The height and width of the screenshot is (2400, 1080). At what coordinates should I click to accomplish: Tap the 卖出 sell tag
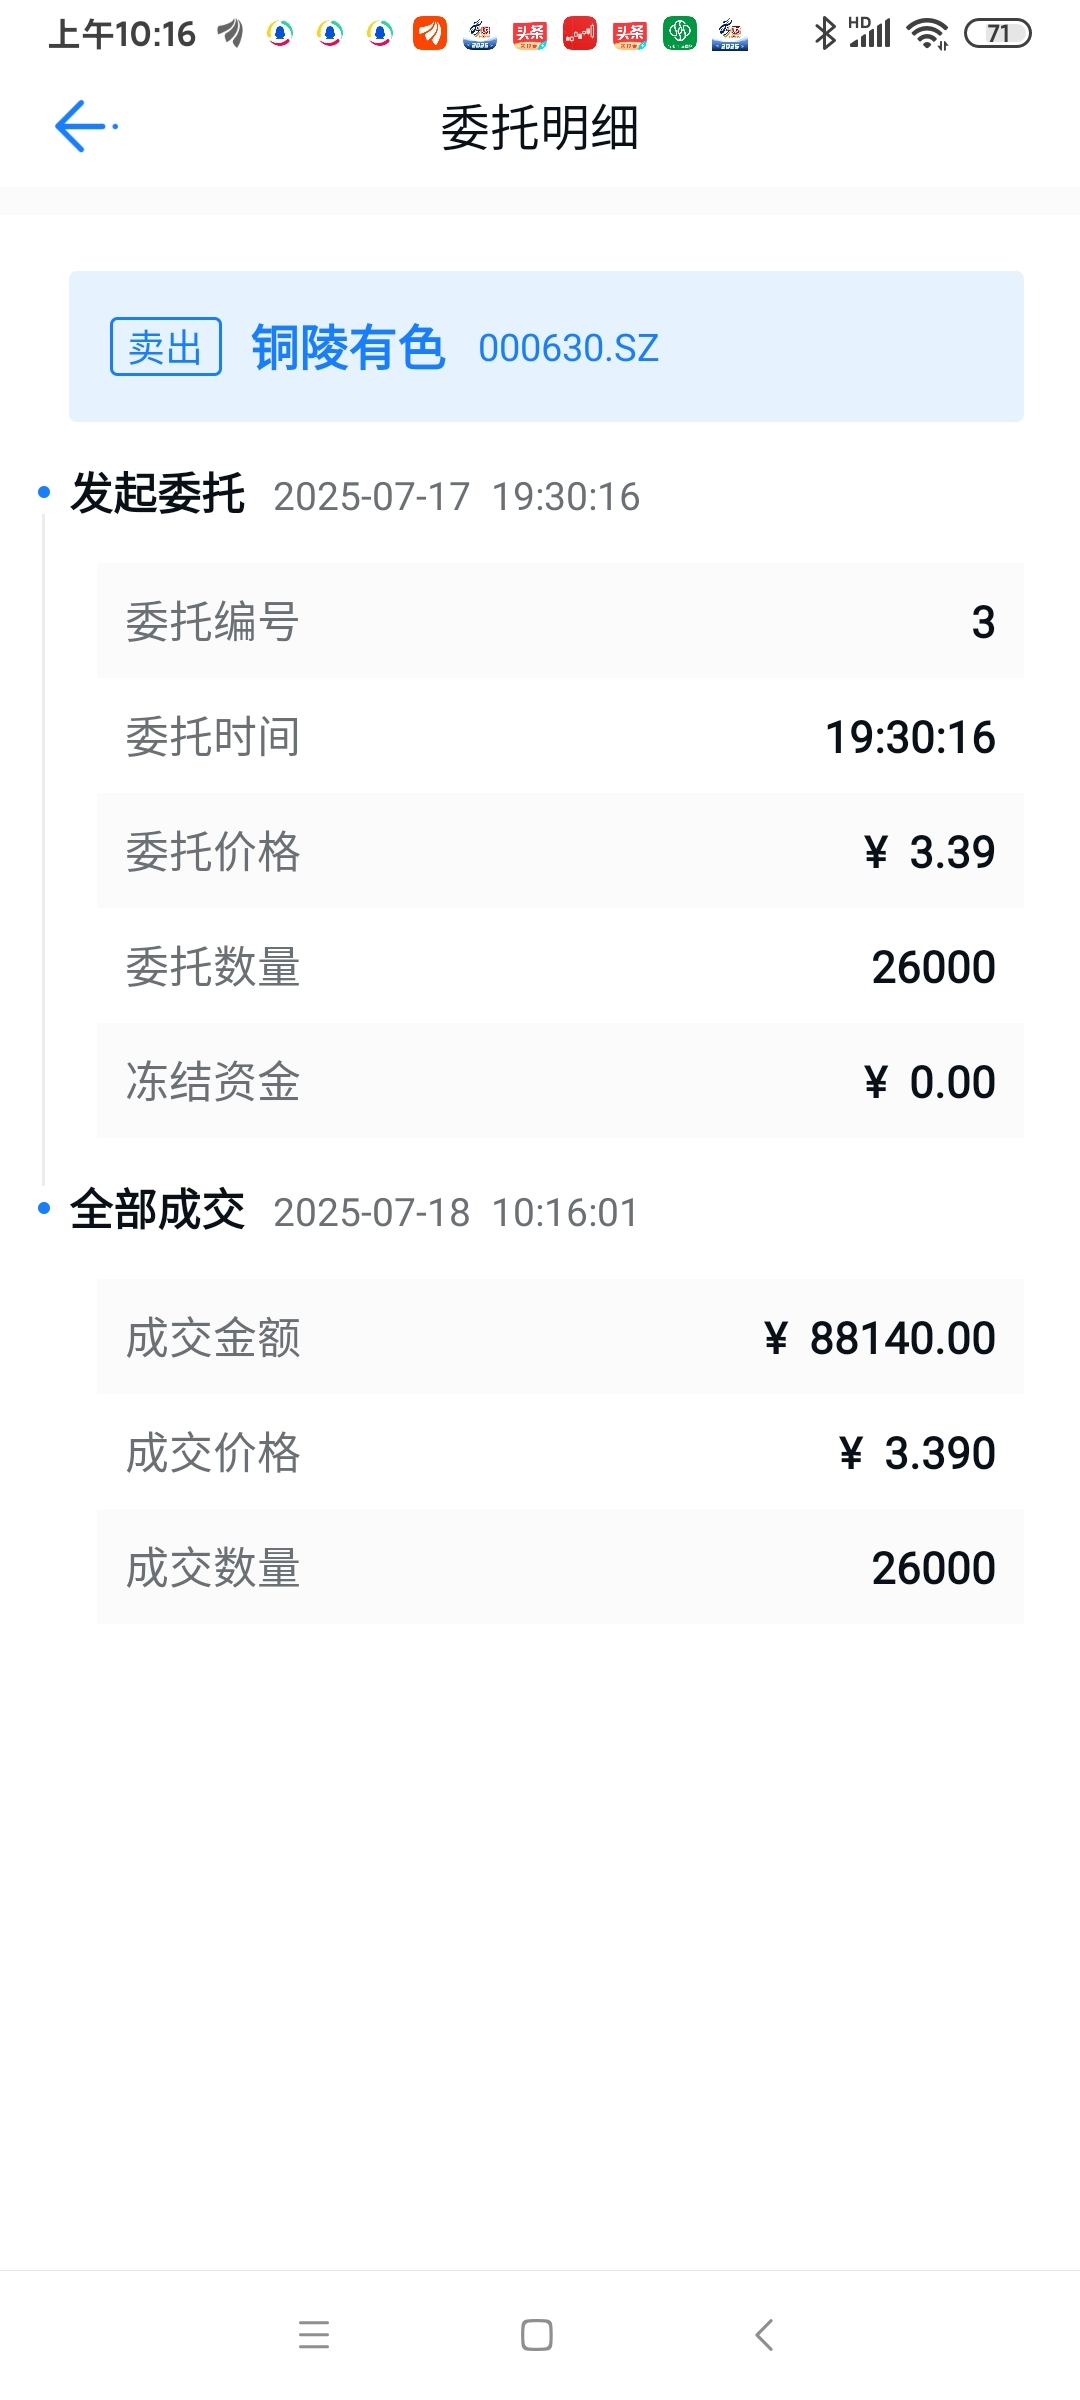166,347
